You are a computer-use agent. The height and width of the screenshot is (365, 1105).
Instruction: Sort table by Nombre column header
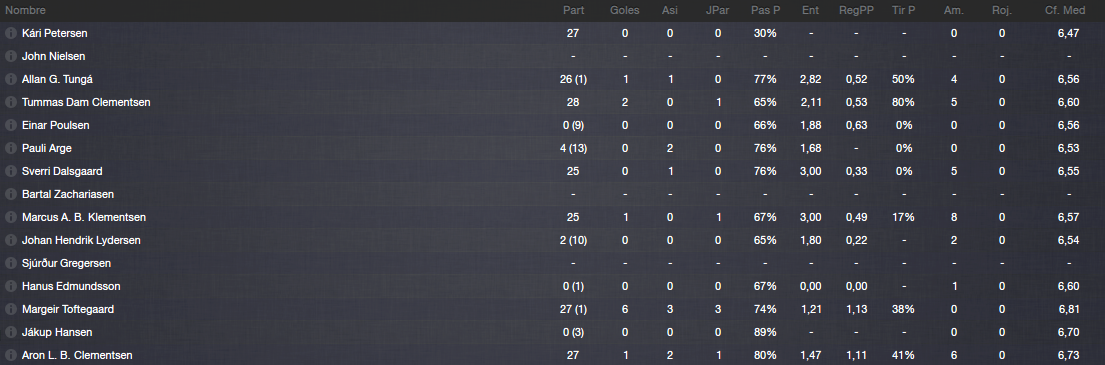25,11
